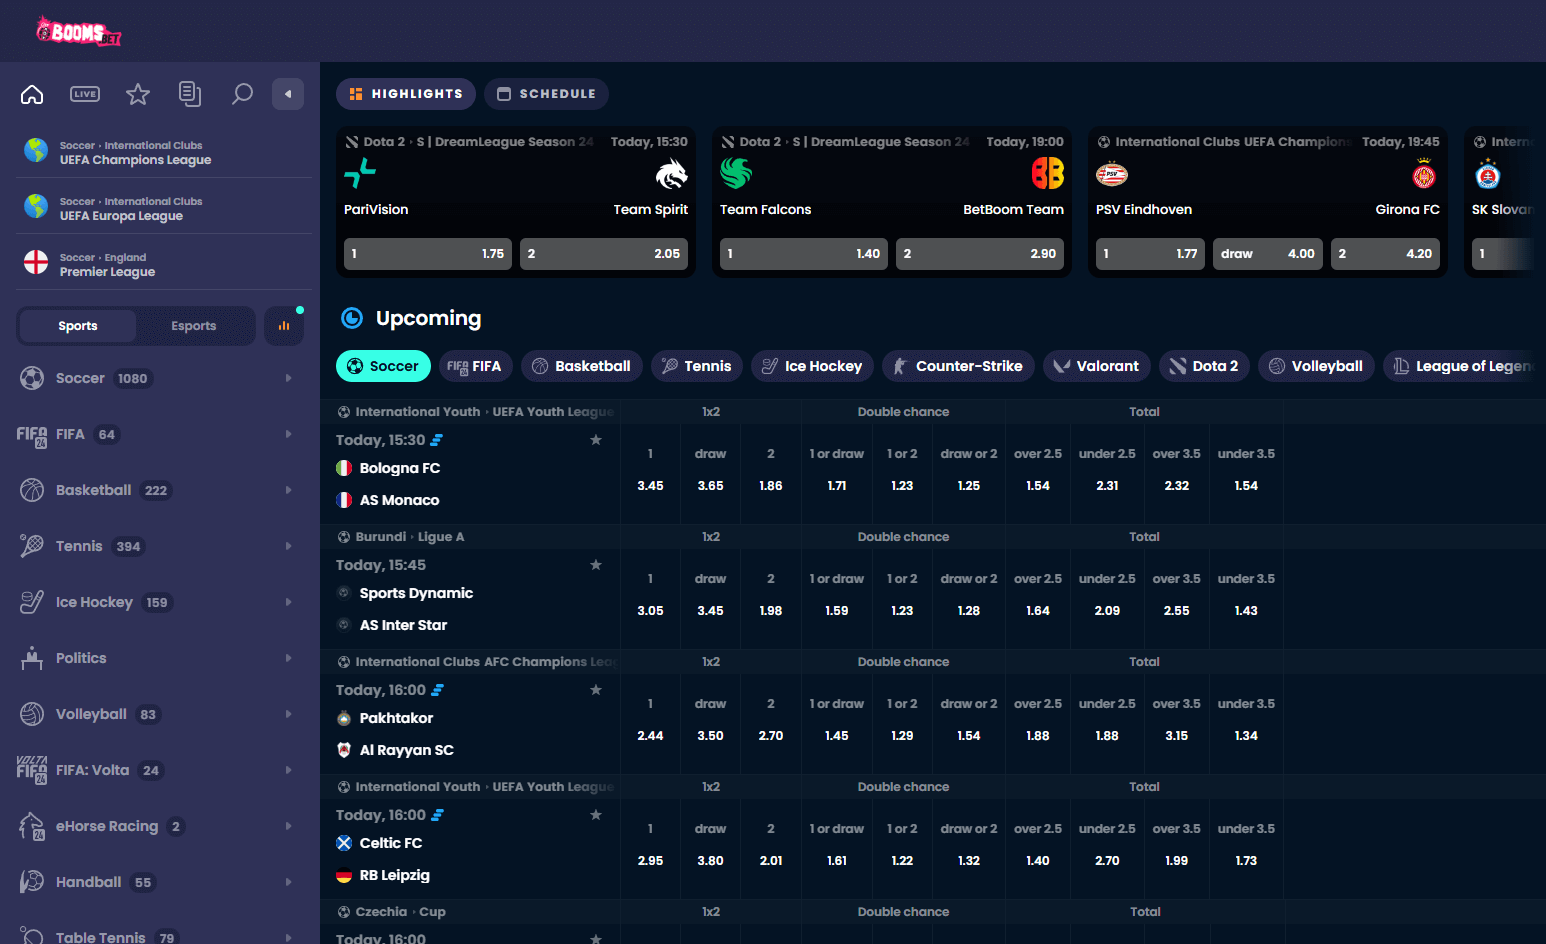This screenshot has height=944, width=1546.
Task: Select the Dota 2 filter
Action: (1204, 366)
